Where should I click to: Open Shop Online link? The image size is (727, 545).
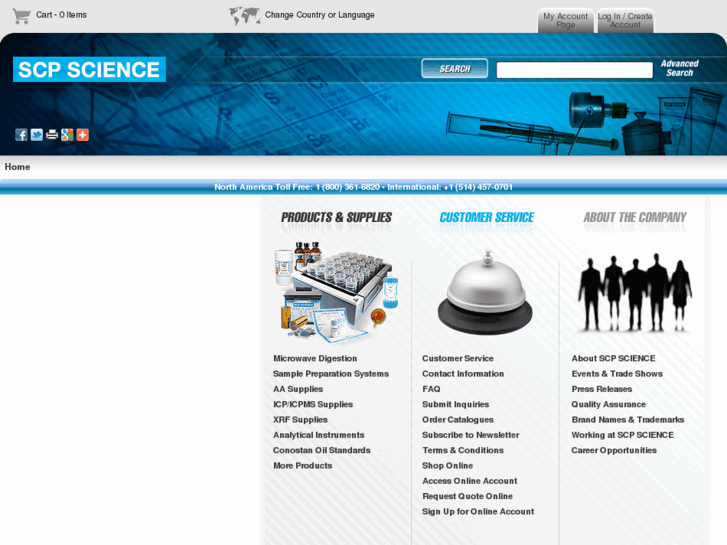pos(447,466)
